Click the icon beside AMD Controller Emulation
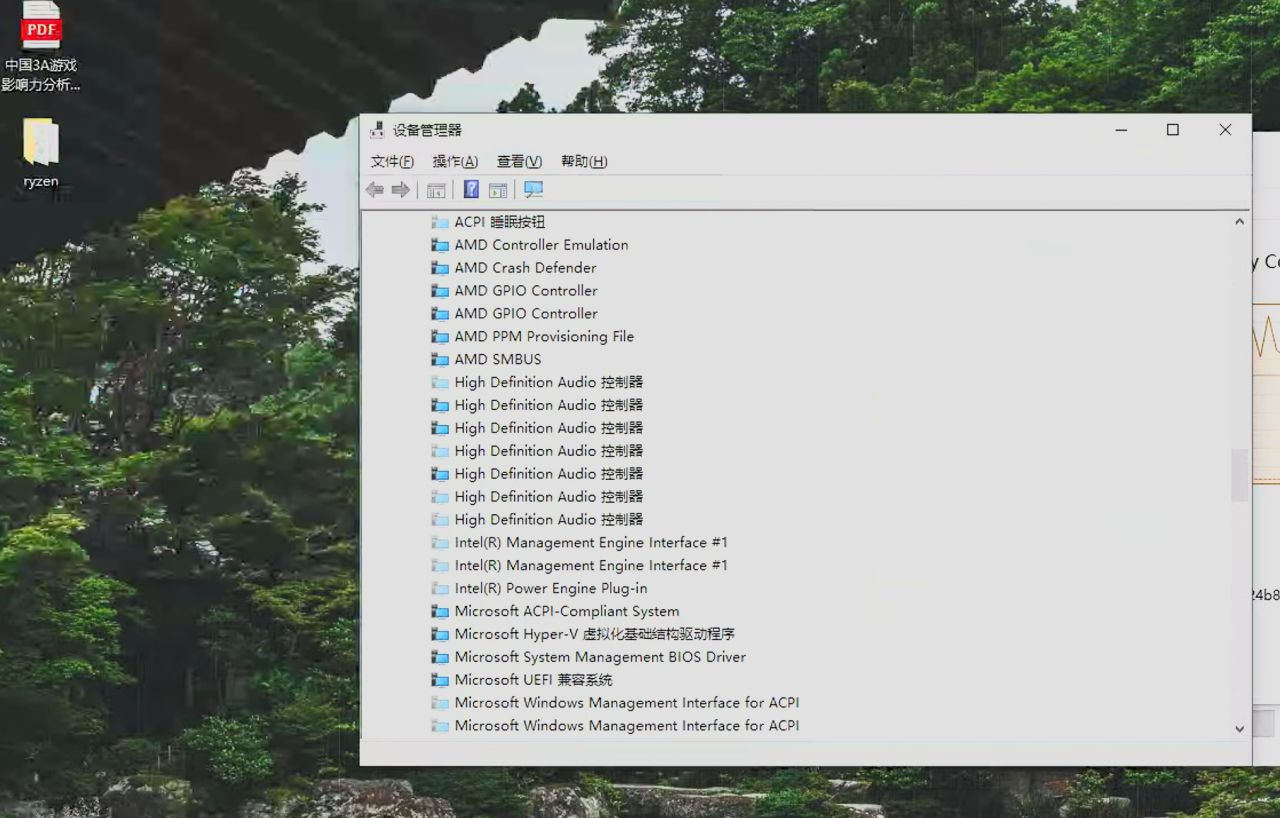 440,245
